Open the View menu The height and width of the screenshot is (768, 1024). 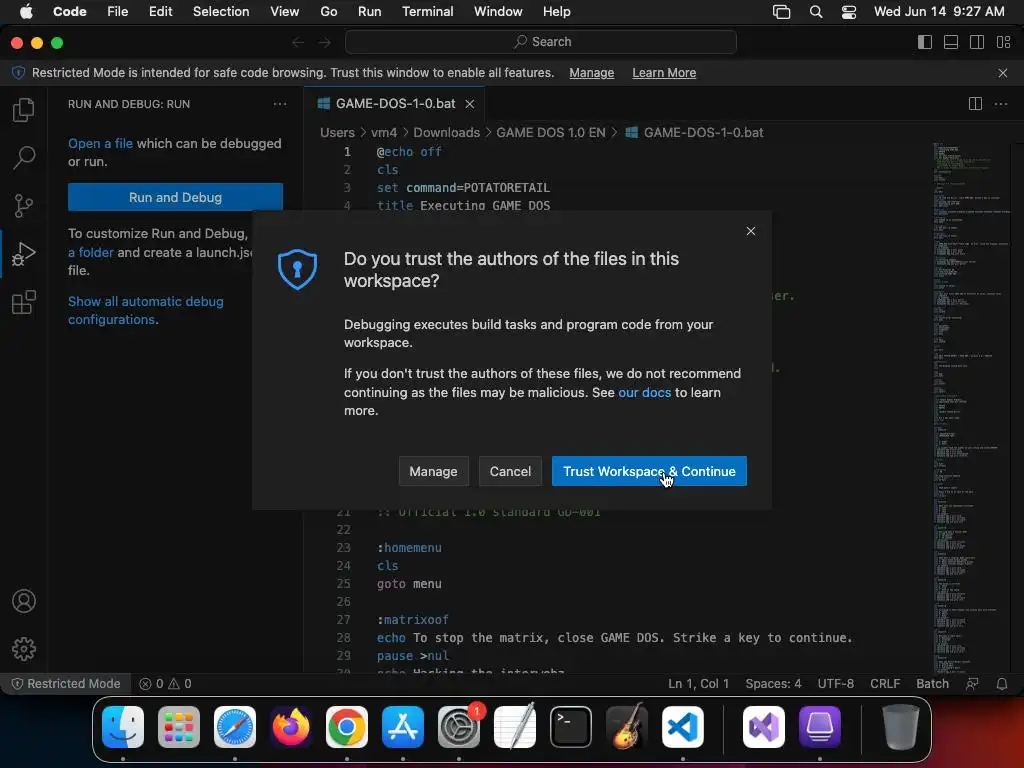[x=285, y=12]
